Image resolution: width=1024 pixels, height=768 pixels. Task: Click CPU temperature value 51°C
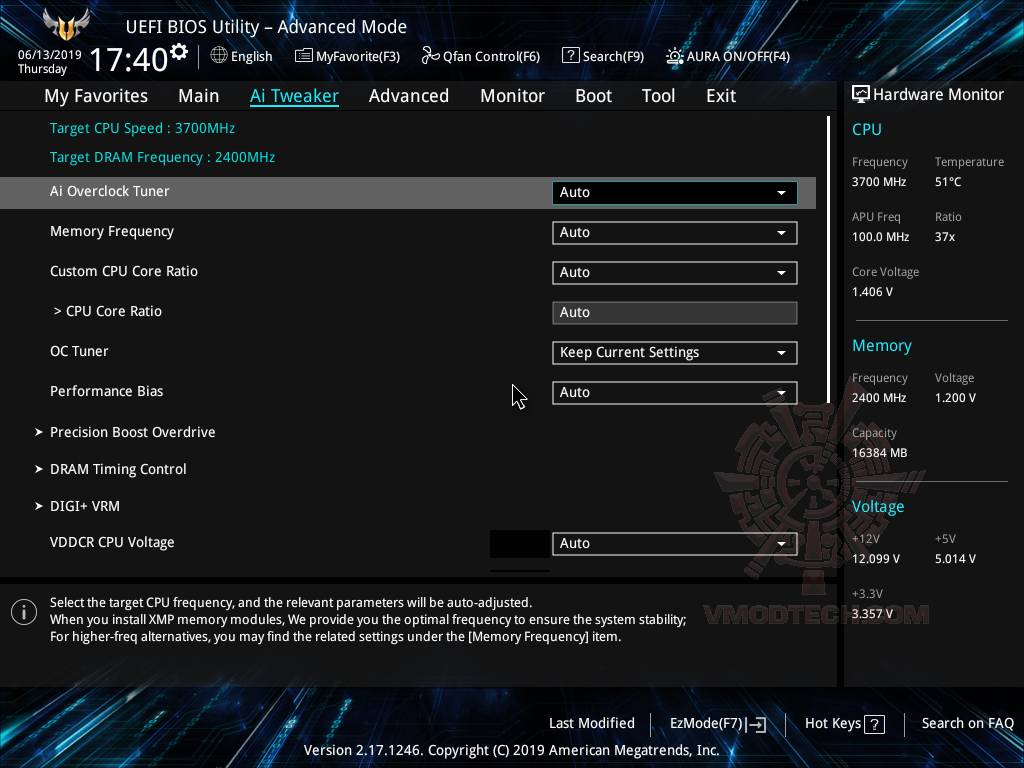point(948,182)
